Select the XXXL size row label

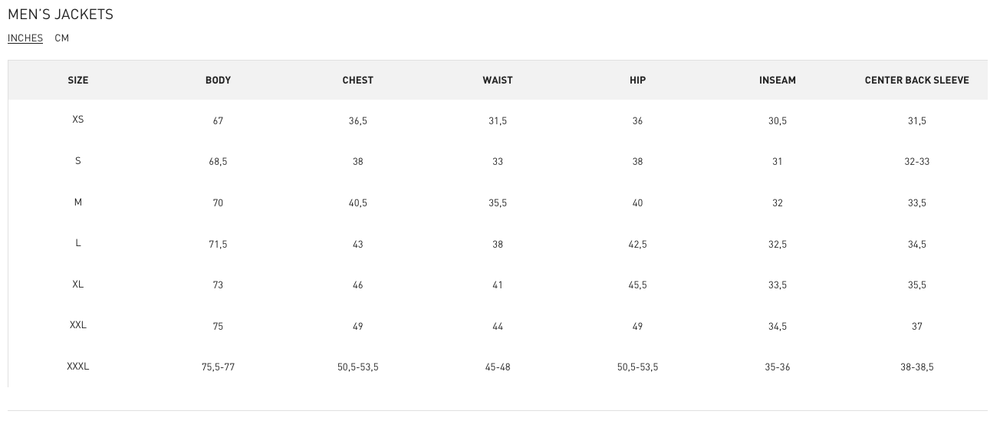pyautogui.click(x=78, y=366)
